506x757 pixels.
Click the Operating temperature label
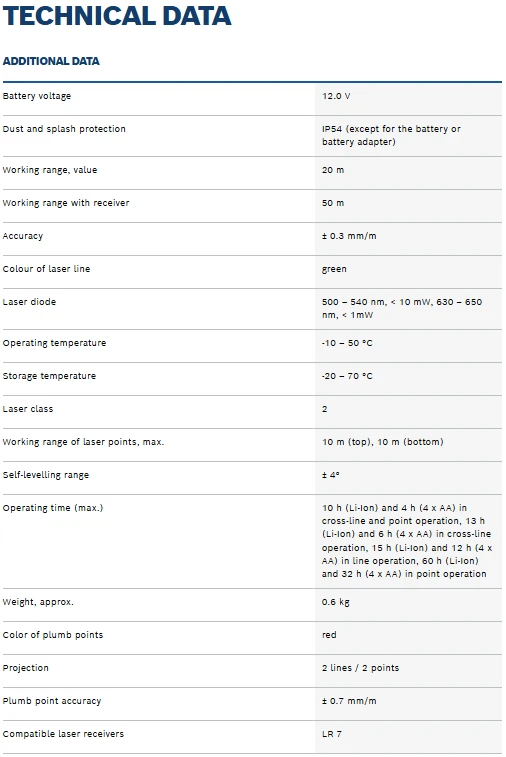click(55, 343)
